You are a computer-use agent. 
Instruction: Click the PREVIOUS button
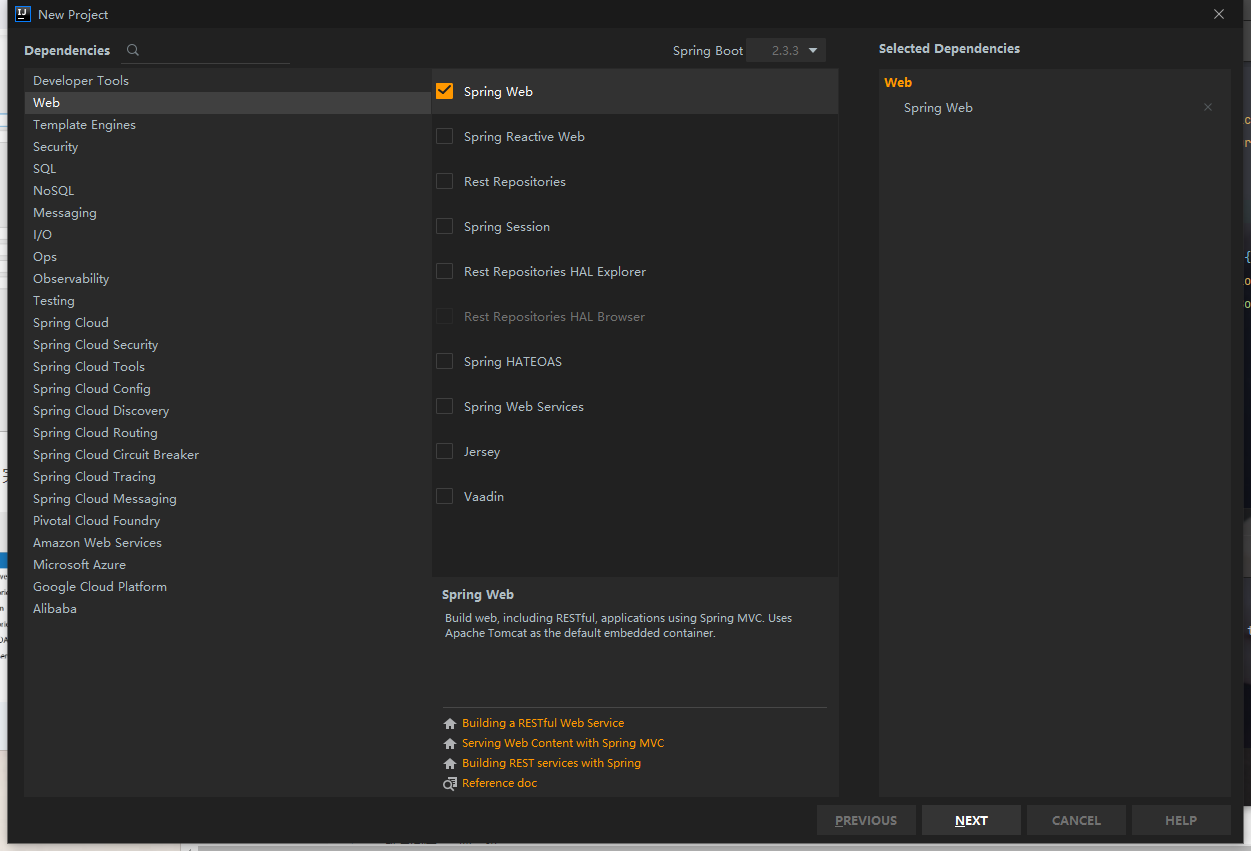[866, 820]
